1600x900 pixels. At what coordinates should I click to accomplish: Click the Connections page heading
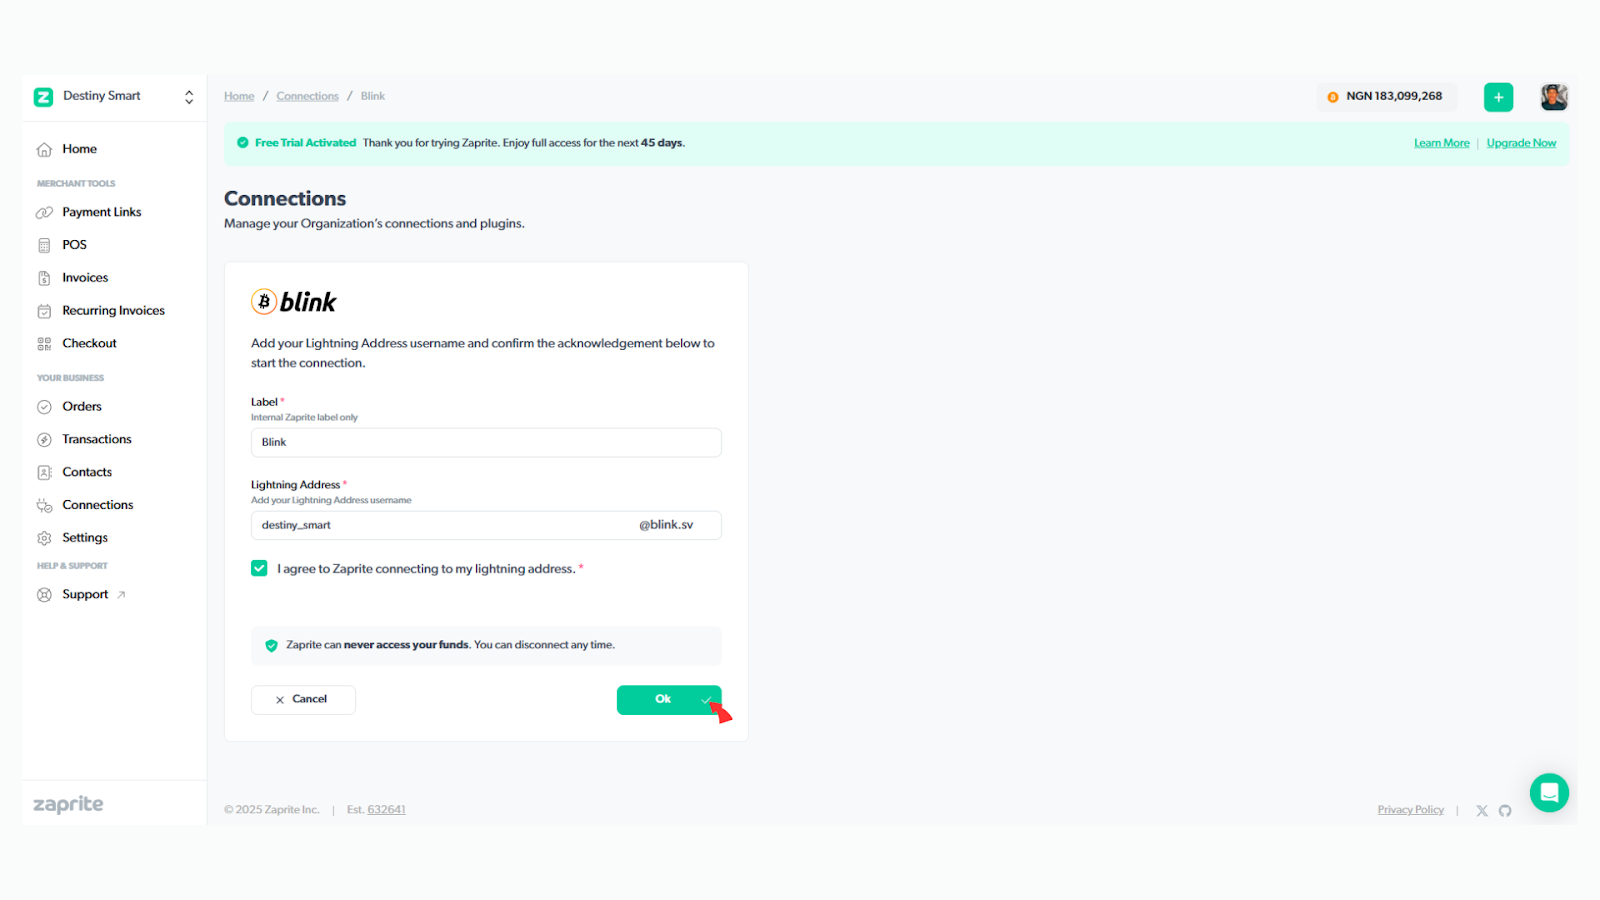285,199
